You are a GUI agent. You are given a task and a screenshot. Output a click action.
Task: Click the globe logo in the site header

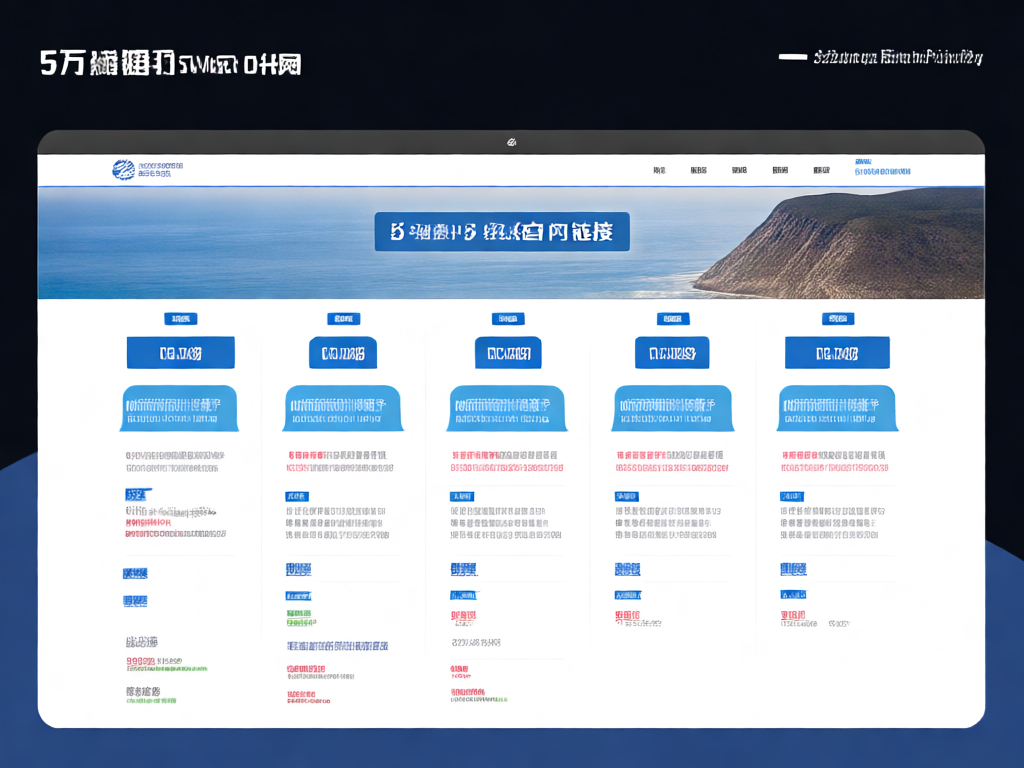point(123,170)
